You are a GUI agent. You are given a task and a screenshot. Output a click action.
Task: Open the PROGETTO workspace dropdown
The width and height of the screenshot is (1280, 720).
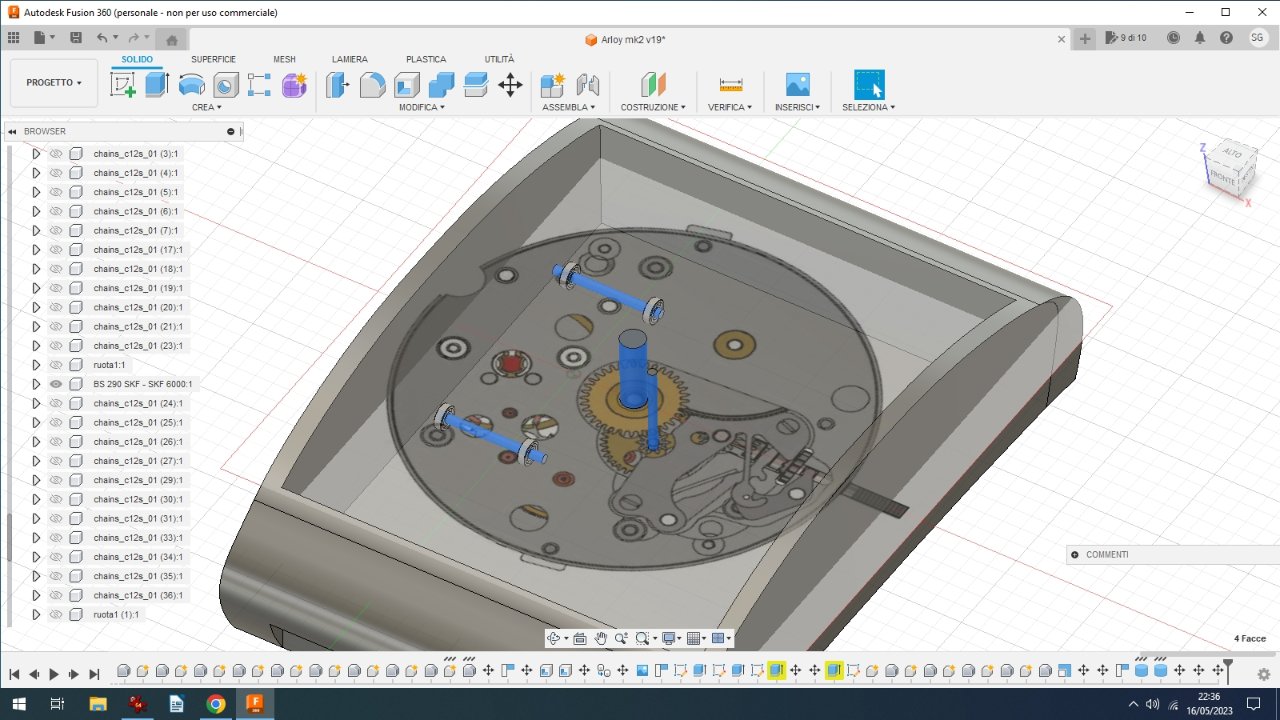click(x=54, y=83)
